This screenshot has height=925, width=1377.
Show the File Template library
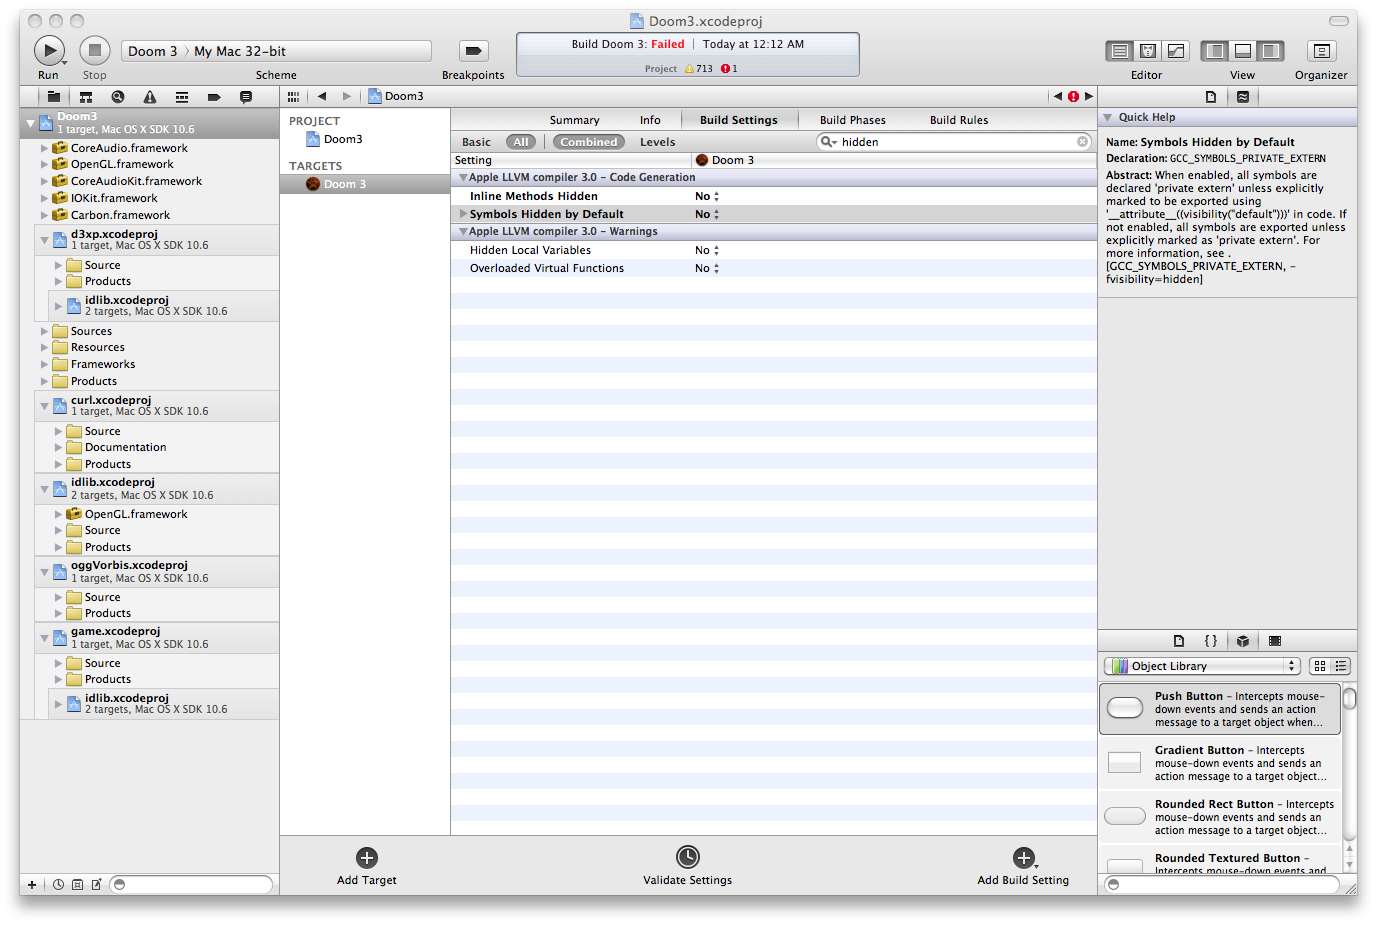pos(1179,641)
